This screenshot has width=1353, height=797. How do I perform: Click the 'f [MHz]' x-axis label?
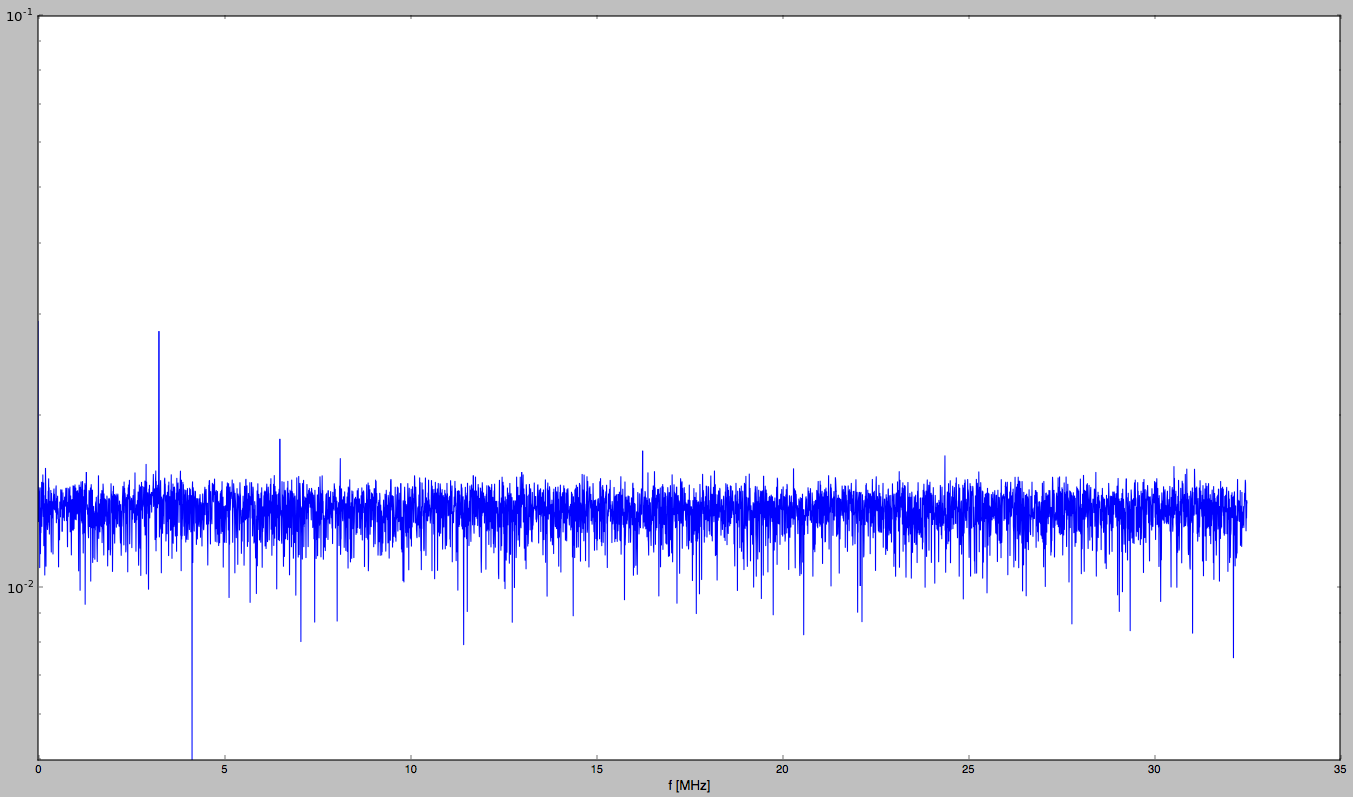(689, 786)
